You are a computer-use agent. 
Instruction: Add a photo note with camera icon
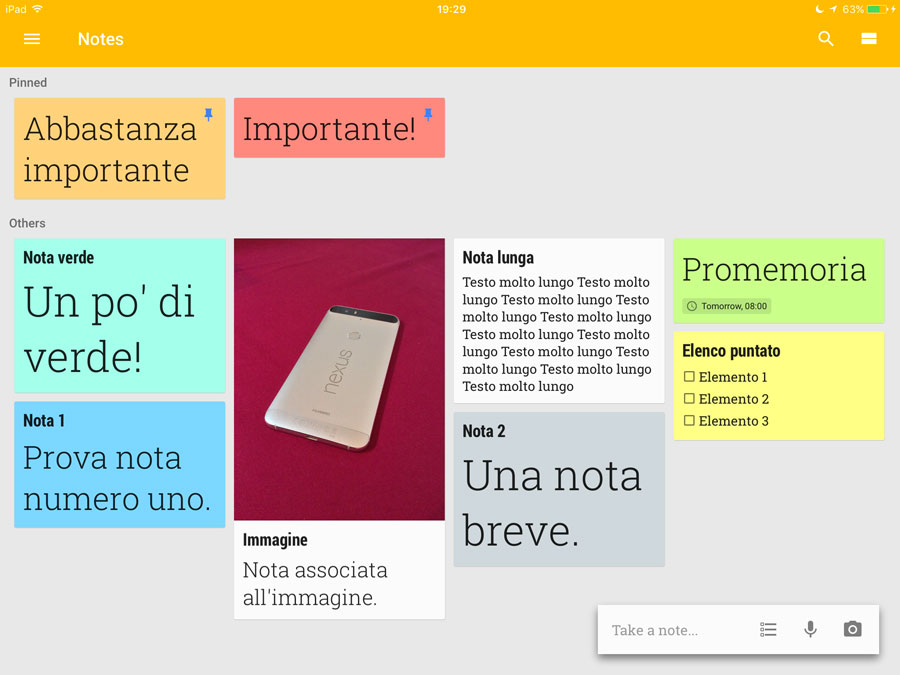pyautogui.click(x=852, y=629)
